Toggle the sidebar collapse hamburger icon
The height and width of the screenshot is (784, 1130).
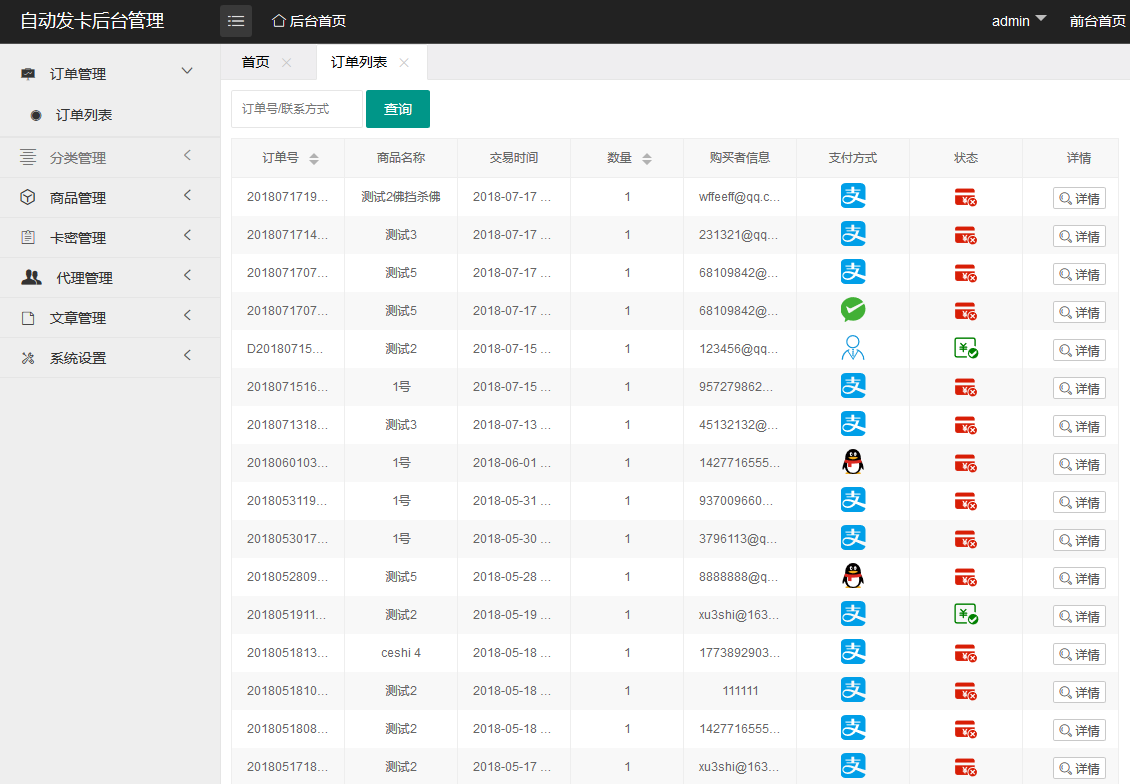pyautogui.click(x=236, y=21)
